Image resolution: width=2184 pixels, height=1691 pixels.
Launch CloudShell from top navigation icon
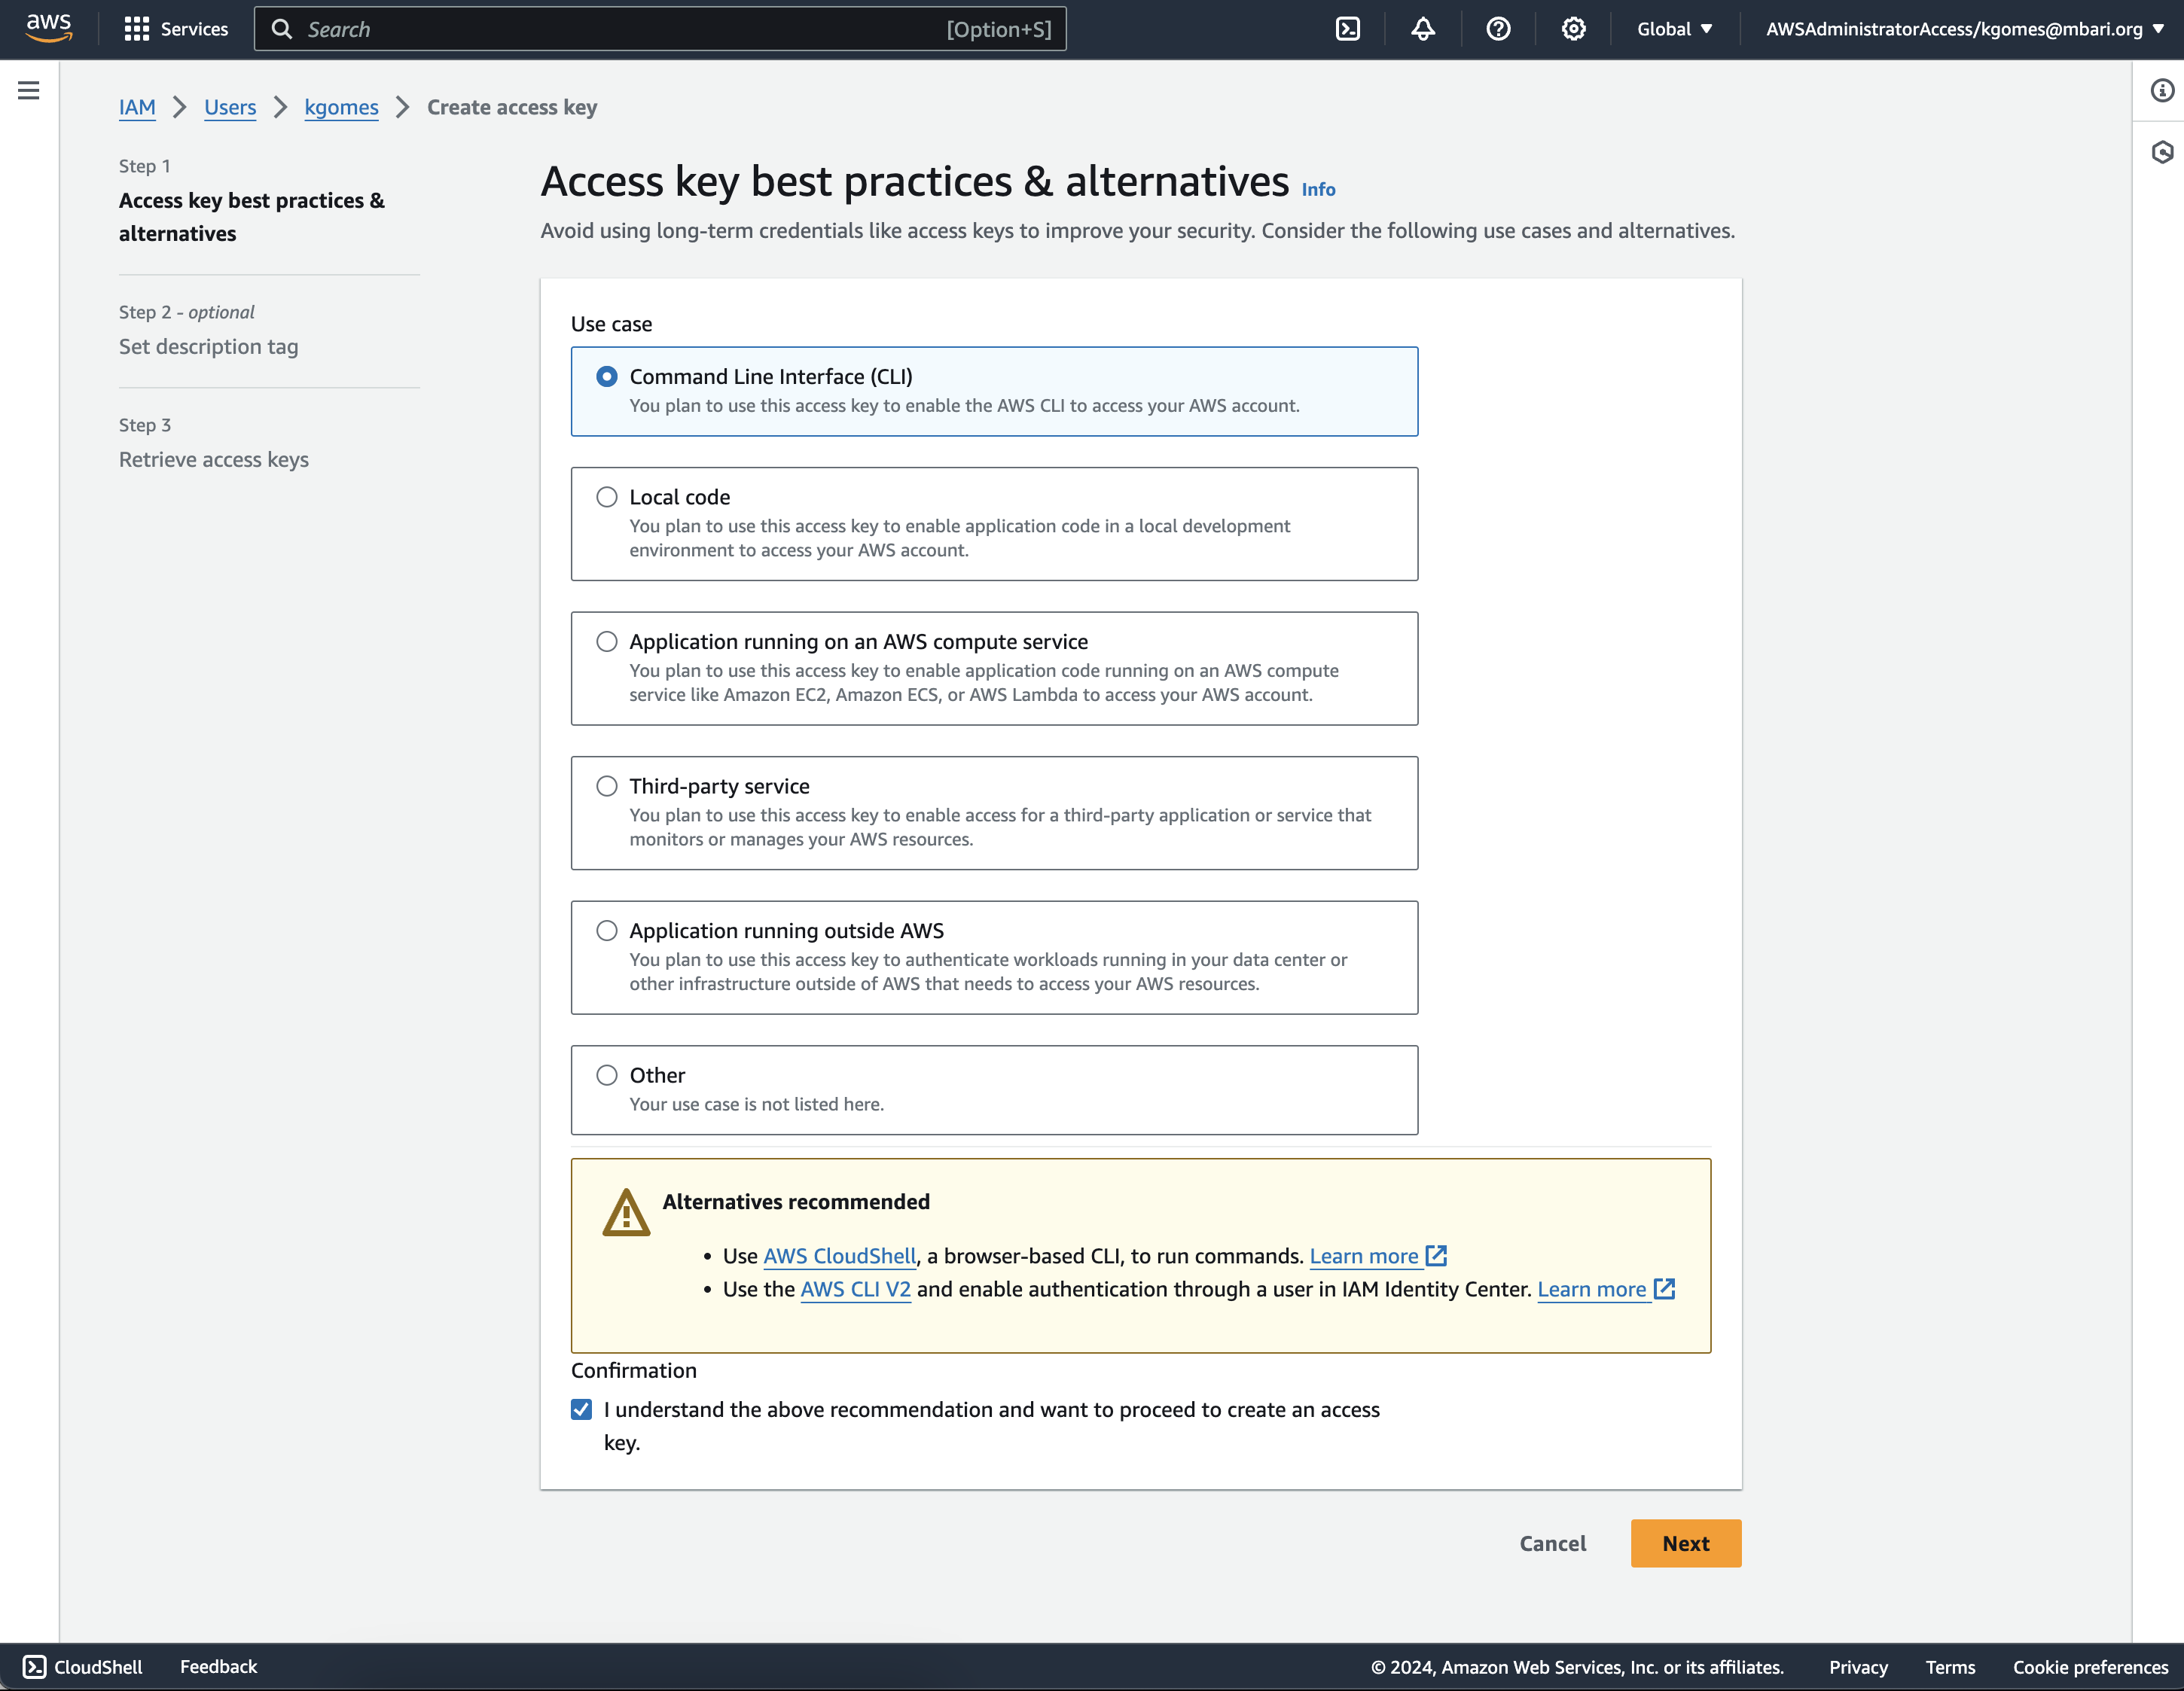(1347, 29)
